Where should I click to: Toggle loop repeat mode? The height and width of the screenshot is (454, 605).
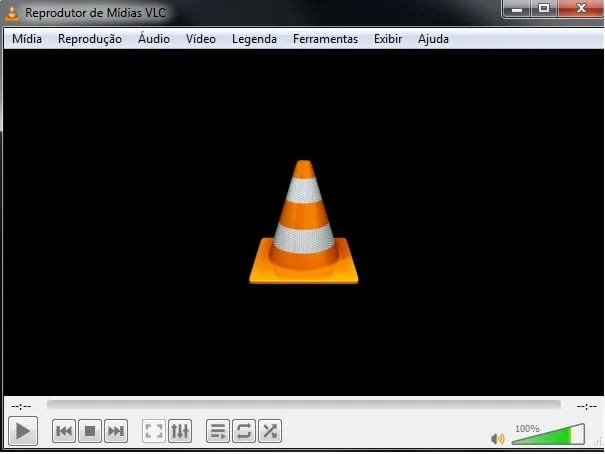point(244,431)
